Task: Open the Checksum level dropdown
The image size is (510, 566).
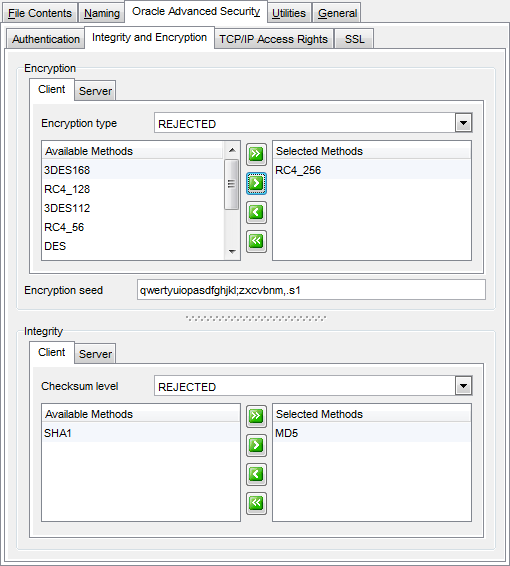Action: pos(463,386)
